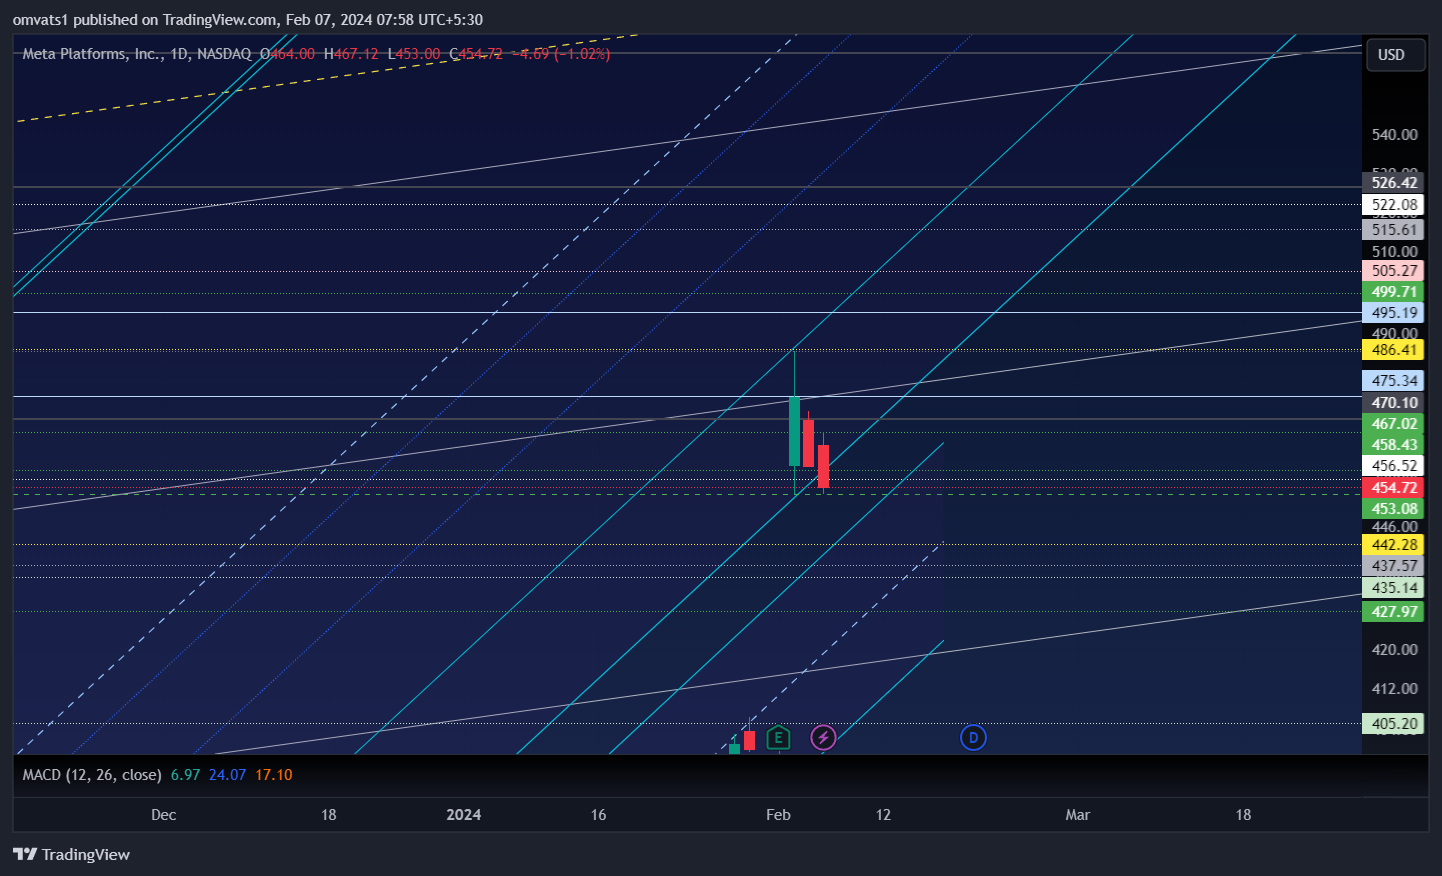Click the 12 date label on time axis
The image size is (1442, 876).
[883, 815]
